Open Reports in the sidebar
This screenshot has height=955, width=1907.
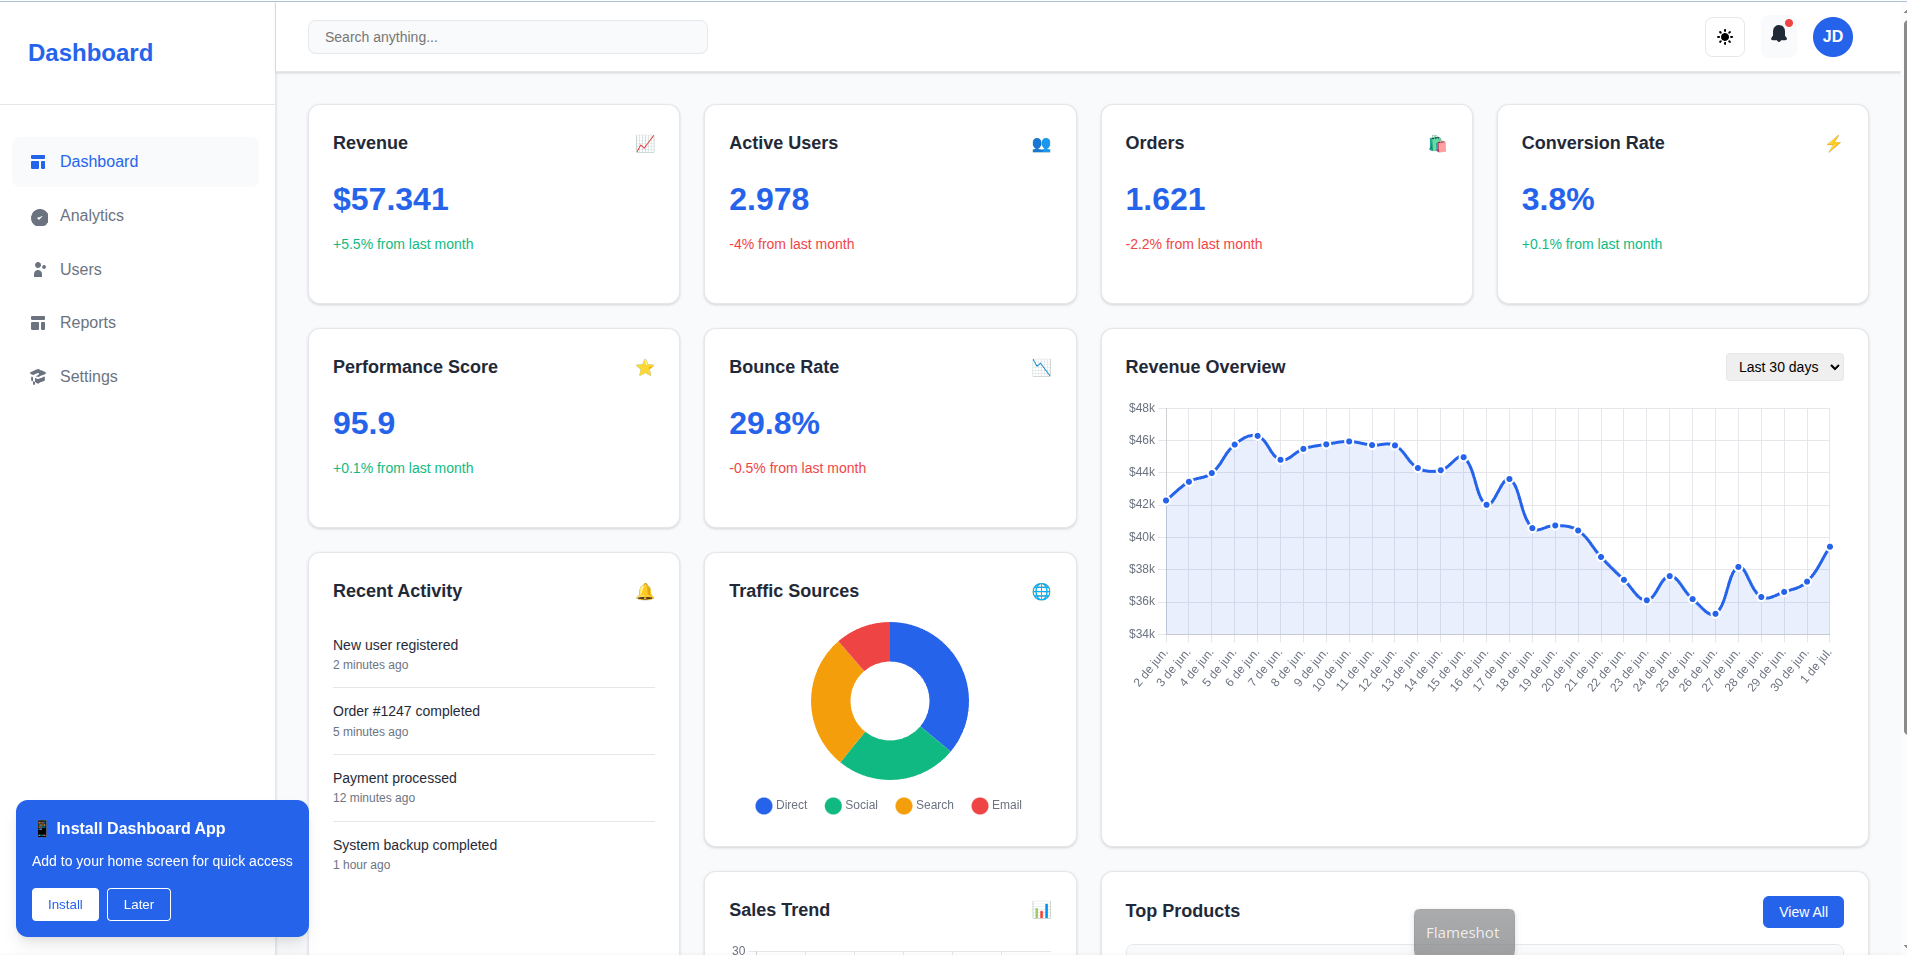pyautogui.click(x=135, y=323)
